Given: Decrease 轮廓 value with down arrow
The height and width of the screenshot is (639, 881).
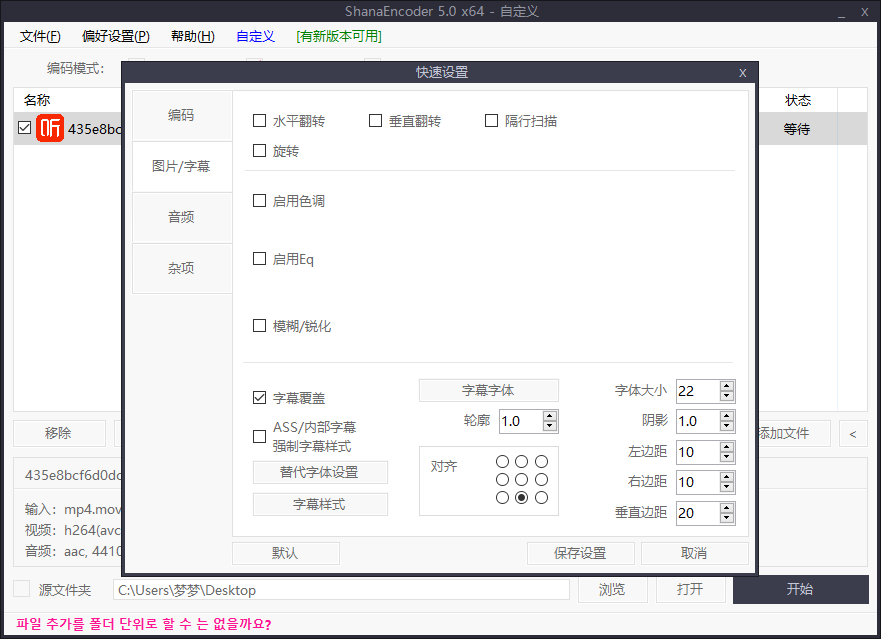Looking at the screenshot, I should 550,426.
